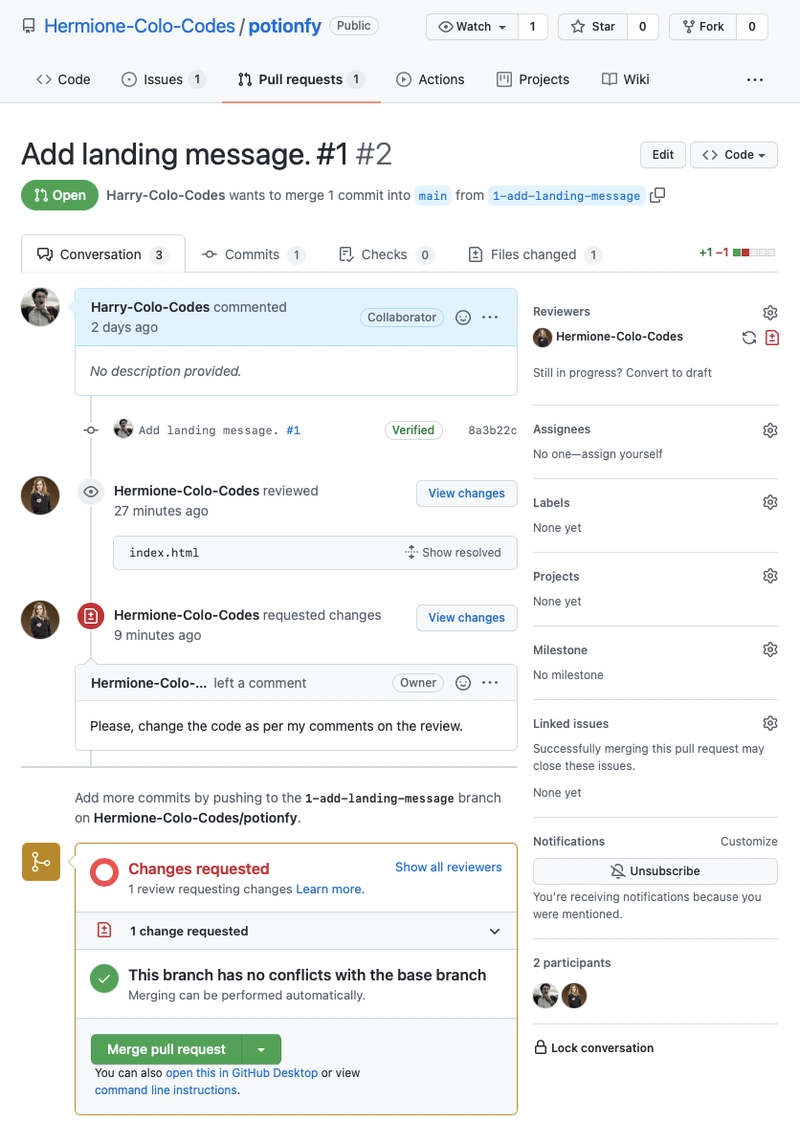The height and width of the screenshot is (1121, 800).
Task: Click the red changes-requested icon in Reviewers
Action: (772, 337)
